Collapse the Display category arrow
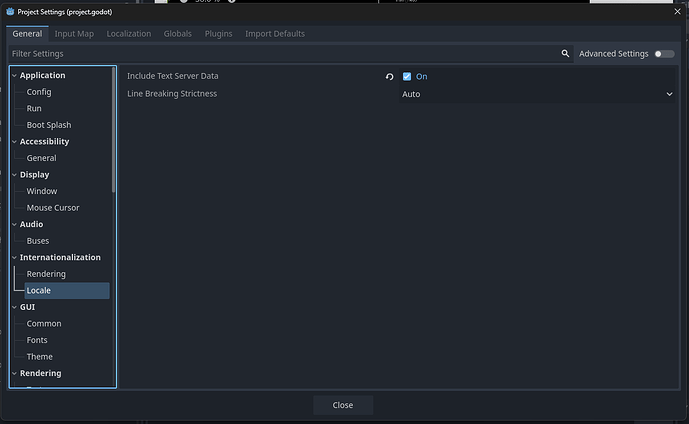689x424 pixels. click(14, 175)
